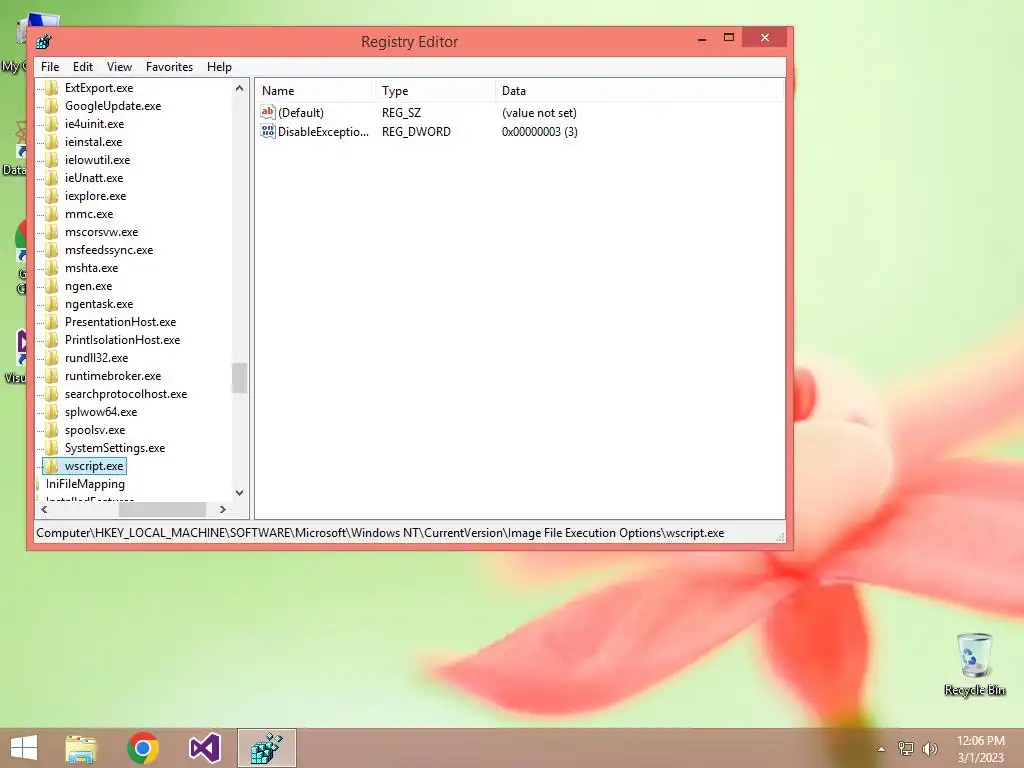Screen dimensions: 1024x768
Task: Launch File Explorer from the taskbar
Action: pyautogui.click(x=81, y=748)
